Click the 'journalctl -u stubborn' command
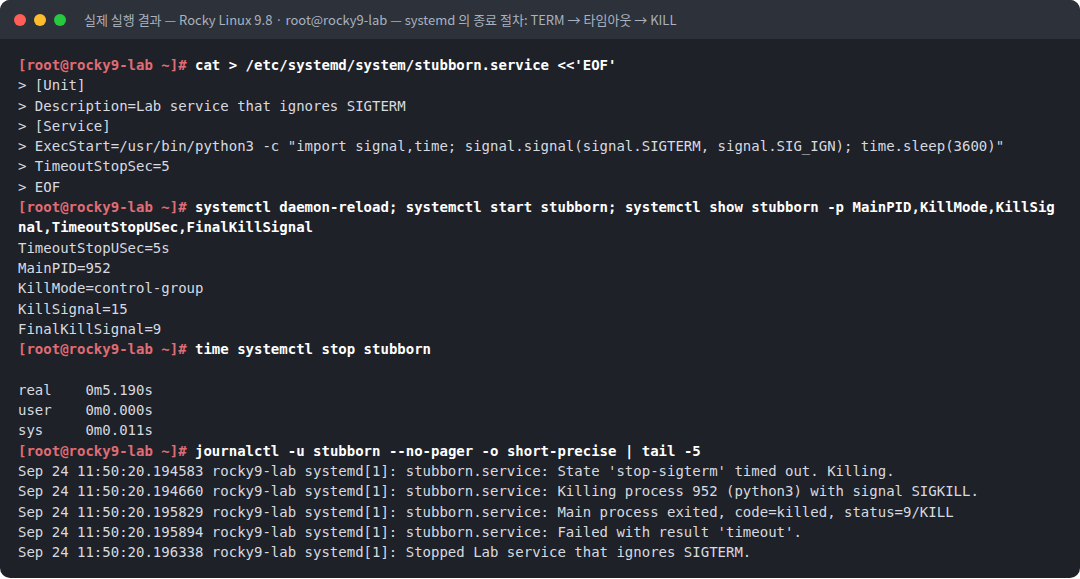Viewport: 1080px width, 579px height. pos(448,451)
